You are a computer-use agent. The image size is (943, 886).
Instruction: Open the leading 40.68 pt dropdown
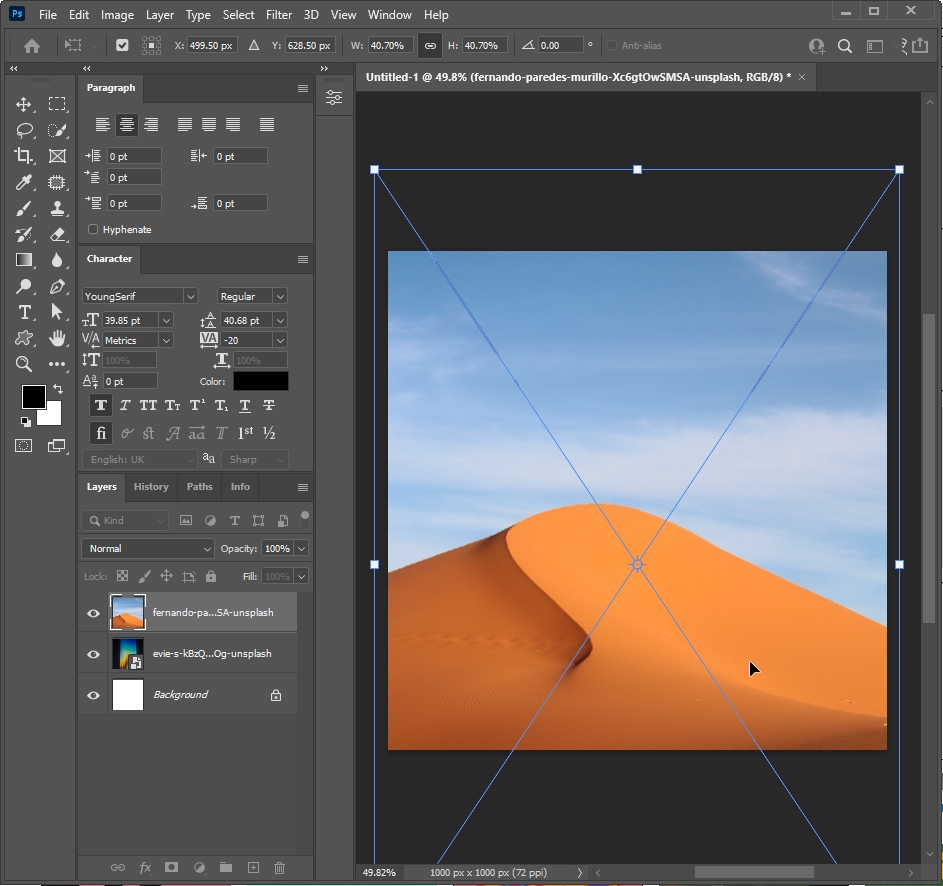tap(280, 321)
